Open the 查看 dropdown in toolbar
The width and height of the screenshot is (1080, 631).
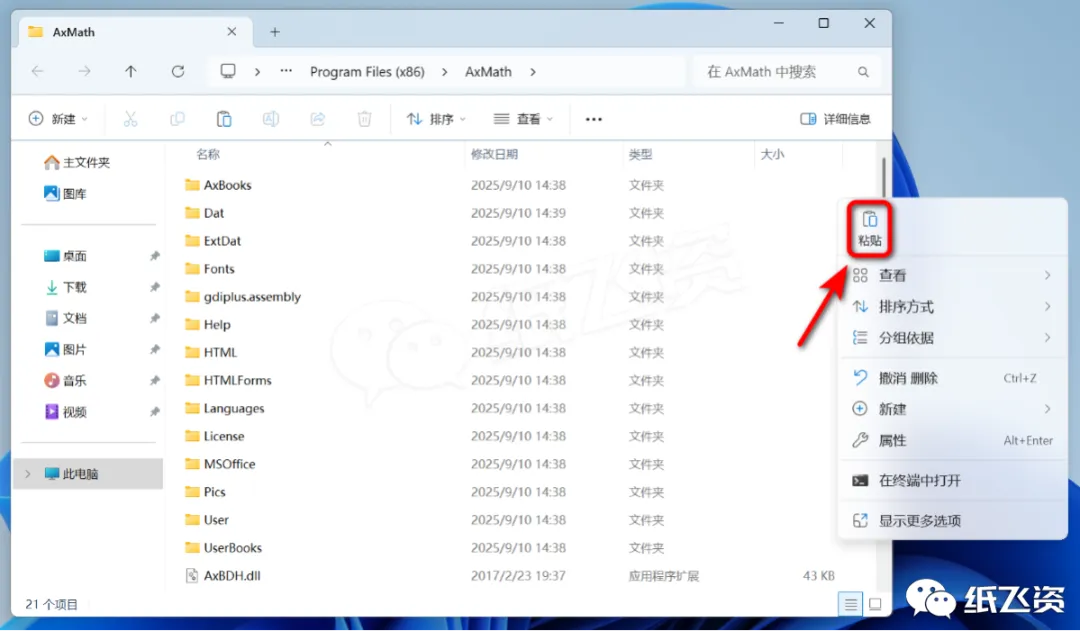[x=523, y=119]
